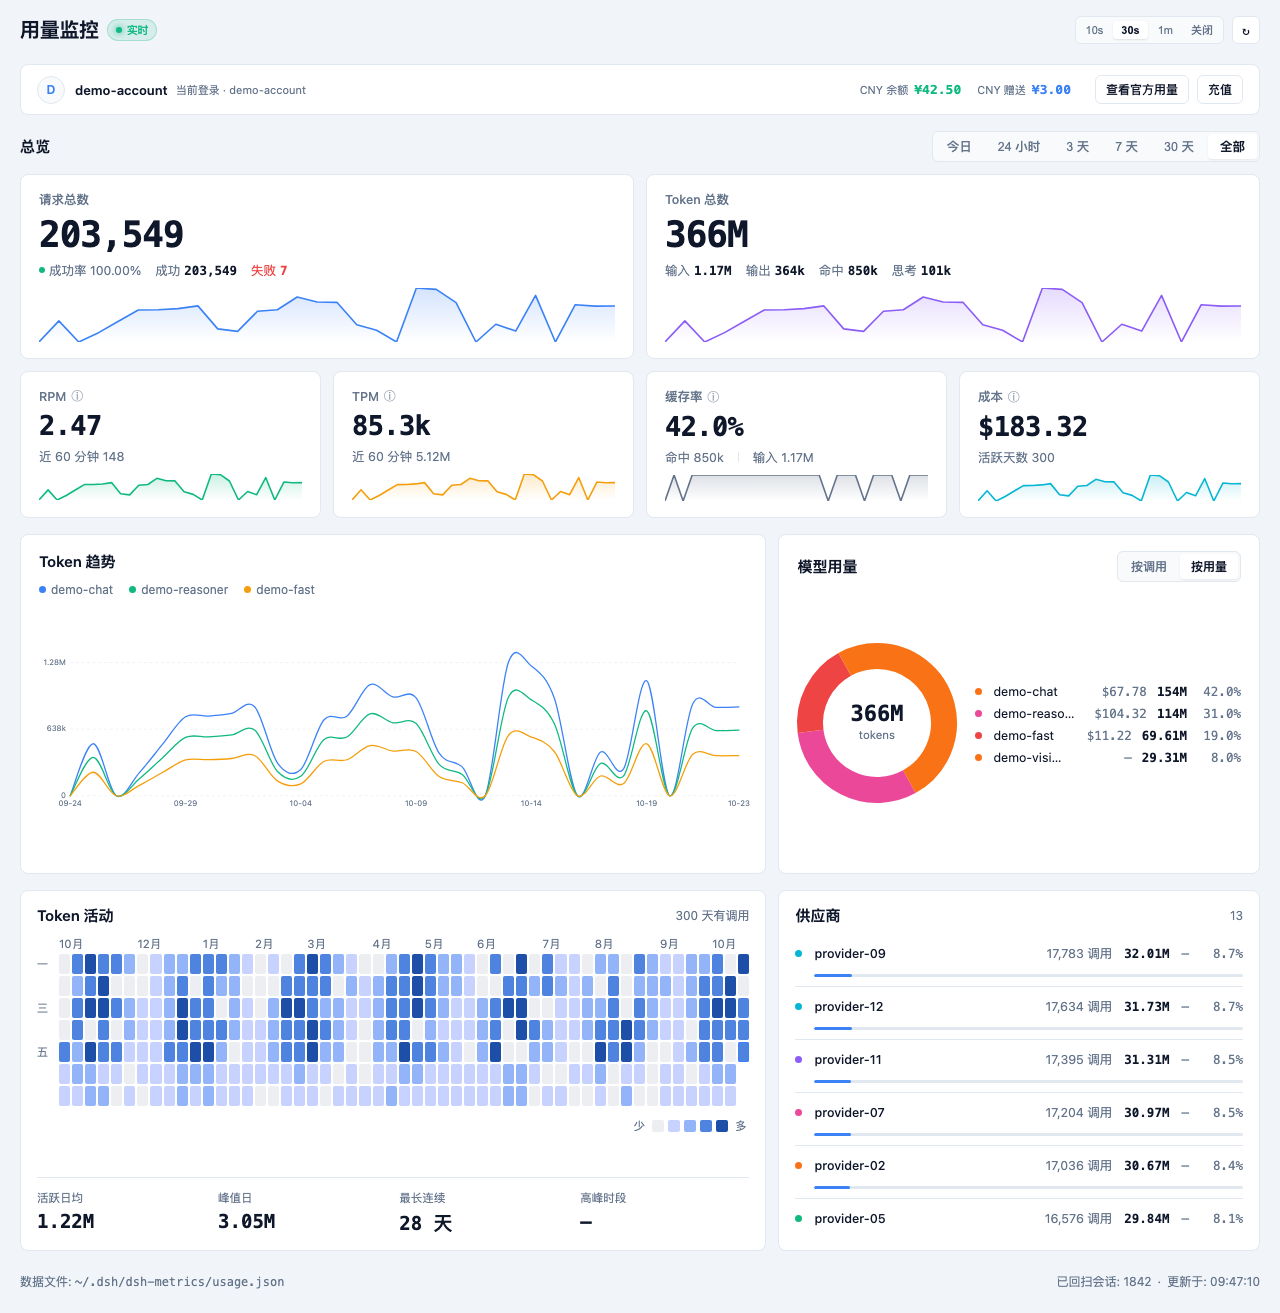Click demo-chat row in model usage list
The image size is (1280, 1313).
pos(1108,692)
